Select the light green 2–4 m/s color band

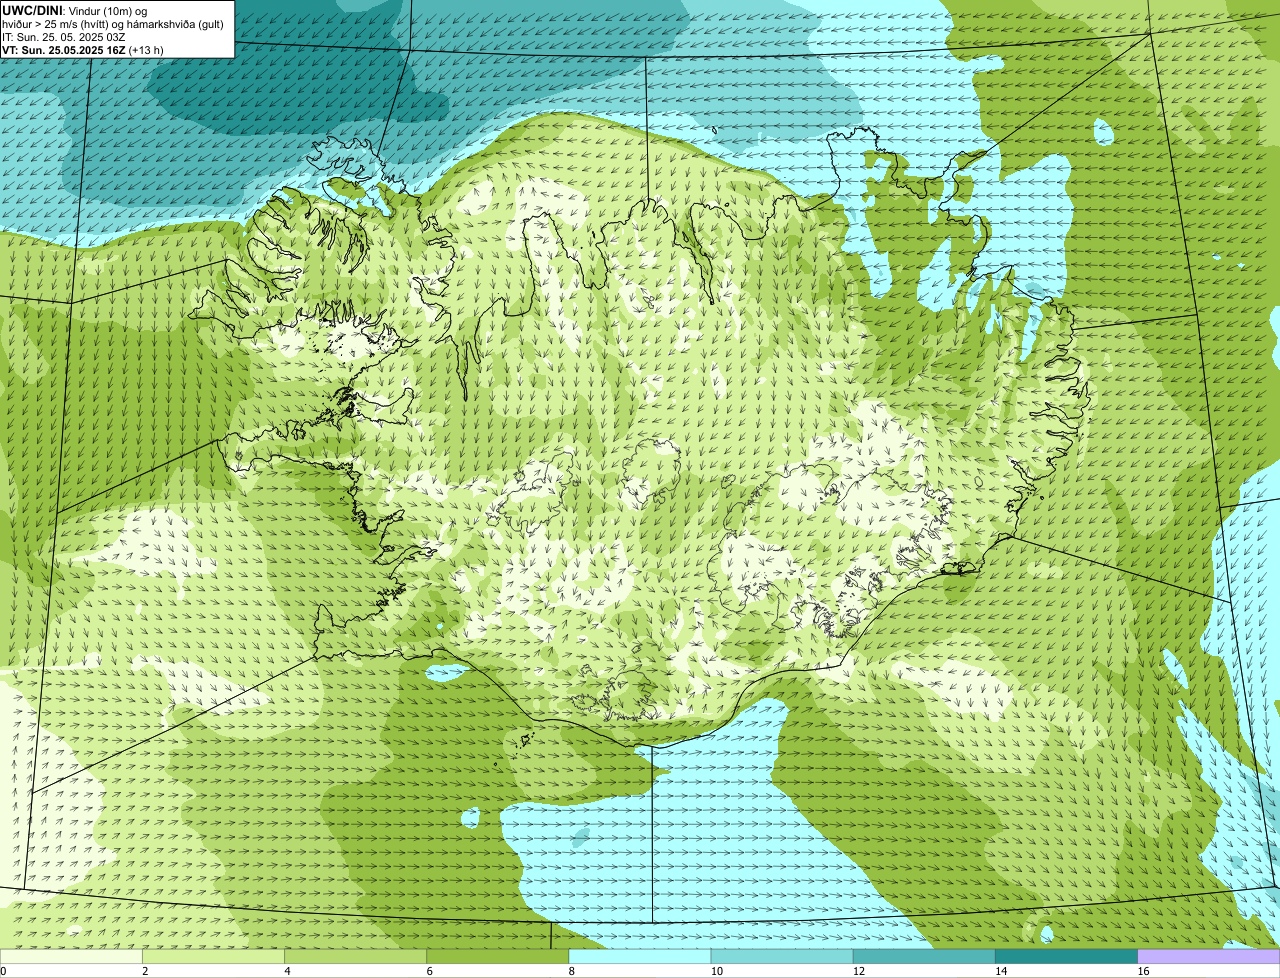(213, 957)
